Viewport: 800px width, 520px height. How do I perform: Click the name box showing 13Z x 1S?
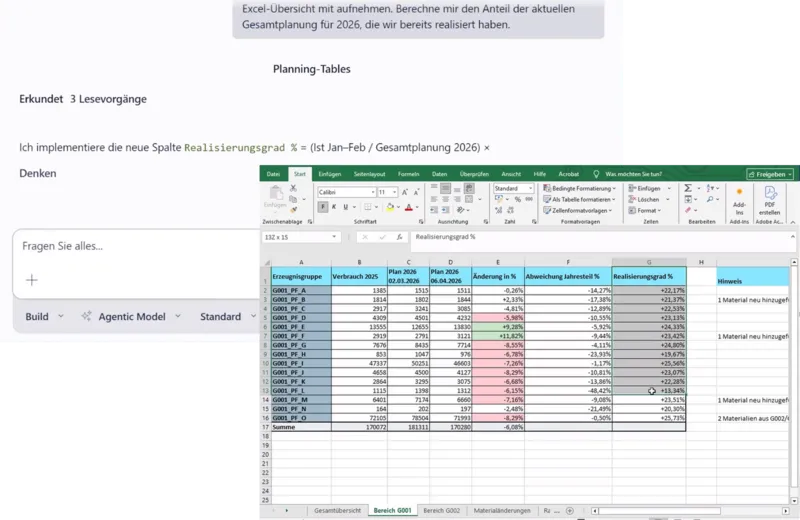pos(300,237)
